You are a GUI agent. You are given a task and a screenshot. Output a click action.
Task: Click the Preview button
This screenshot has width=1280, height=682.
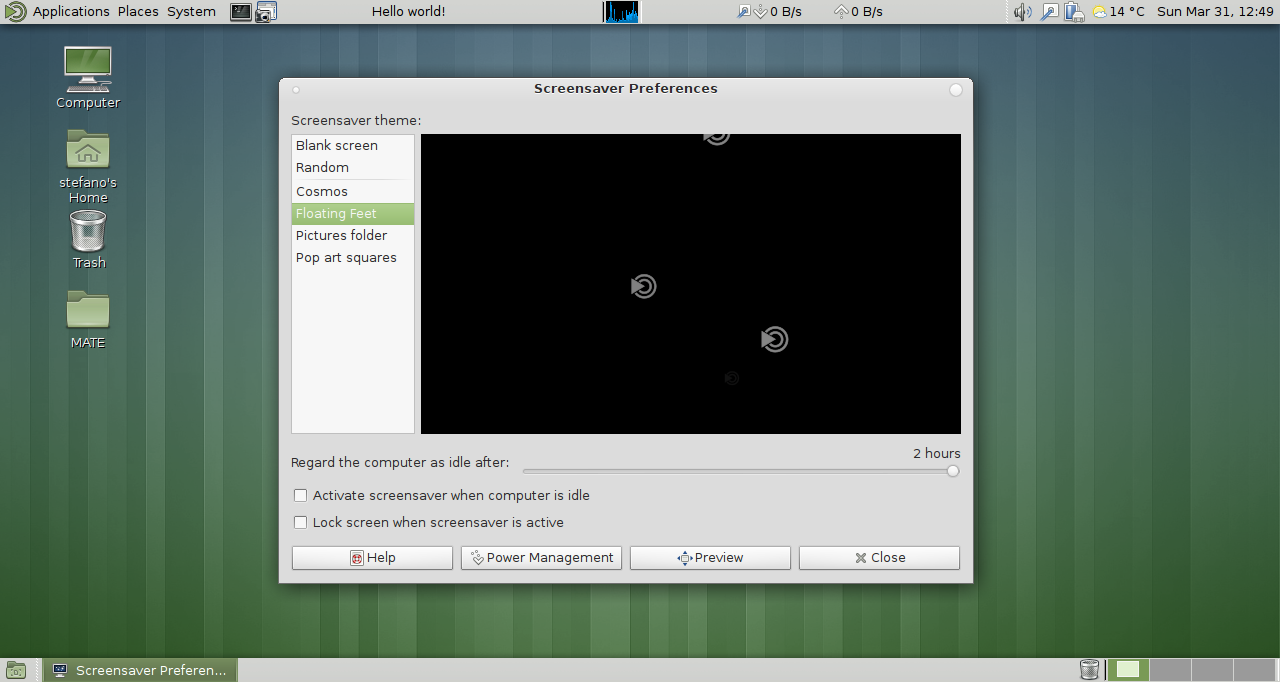(710, 558)
